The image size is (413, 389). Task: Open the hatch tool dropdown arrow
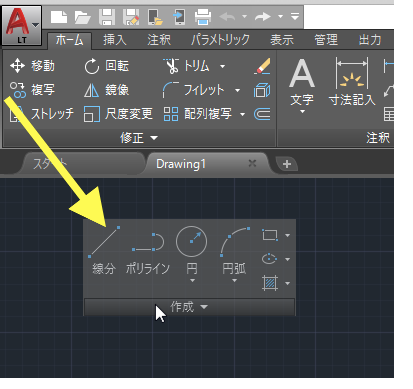pos(287,283)
